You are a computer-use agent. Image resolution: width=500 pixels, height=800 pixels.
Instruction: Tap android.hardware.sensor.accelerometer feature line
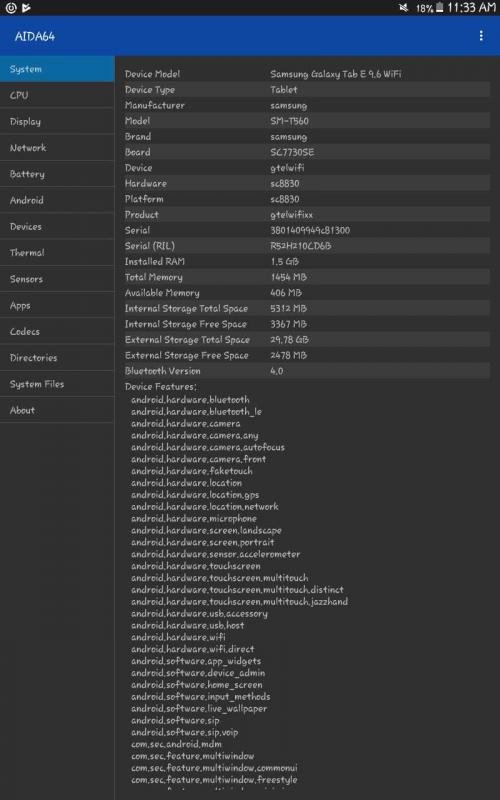click(x=216, y=554)
